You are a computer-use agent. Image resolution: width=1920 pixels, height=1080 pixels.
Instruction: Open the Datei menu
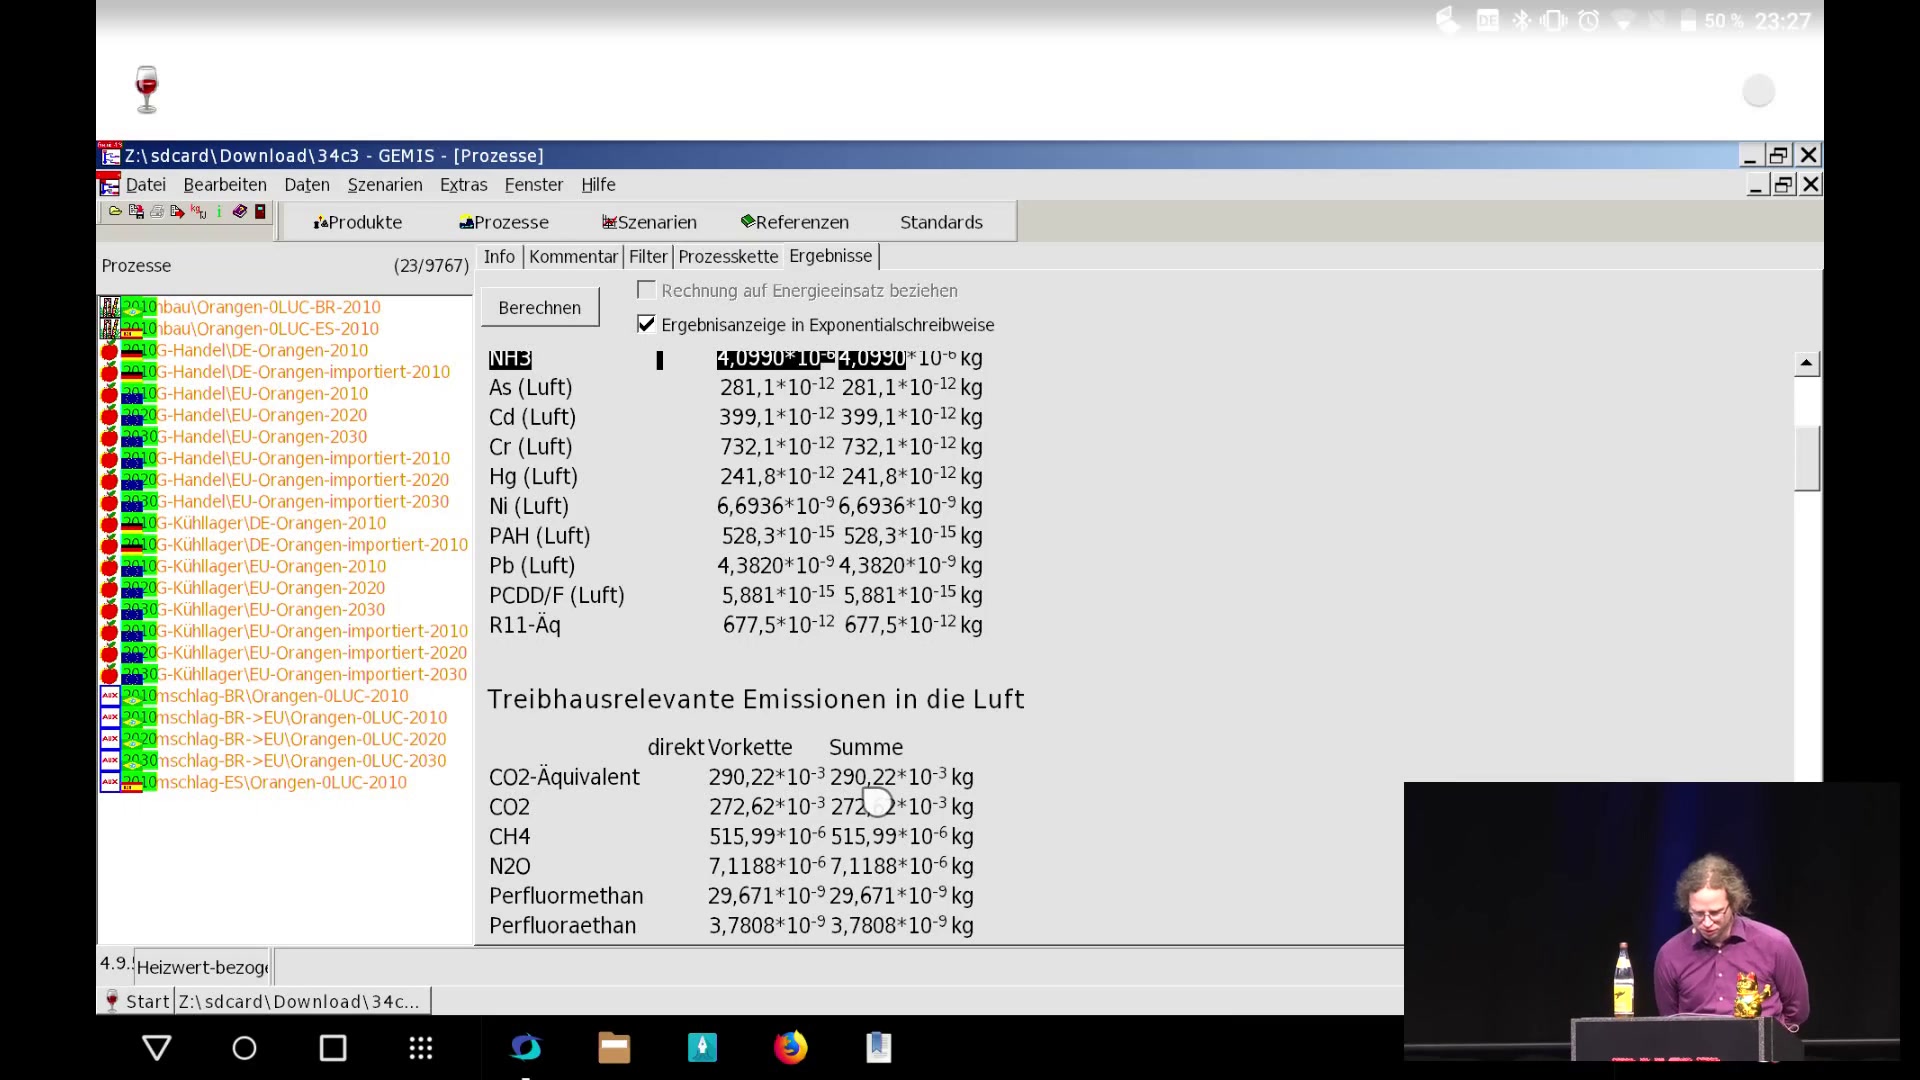(x=146, y=185)
